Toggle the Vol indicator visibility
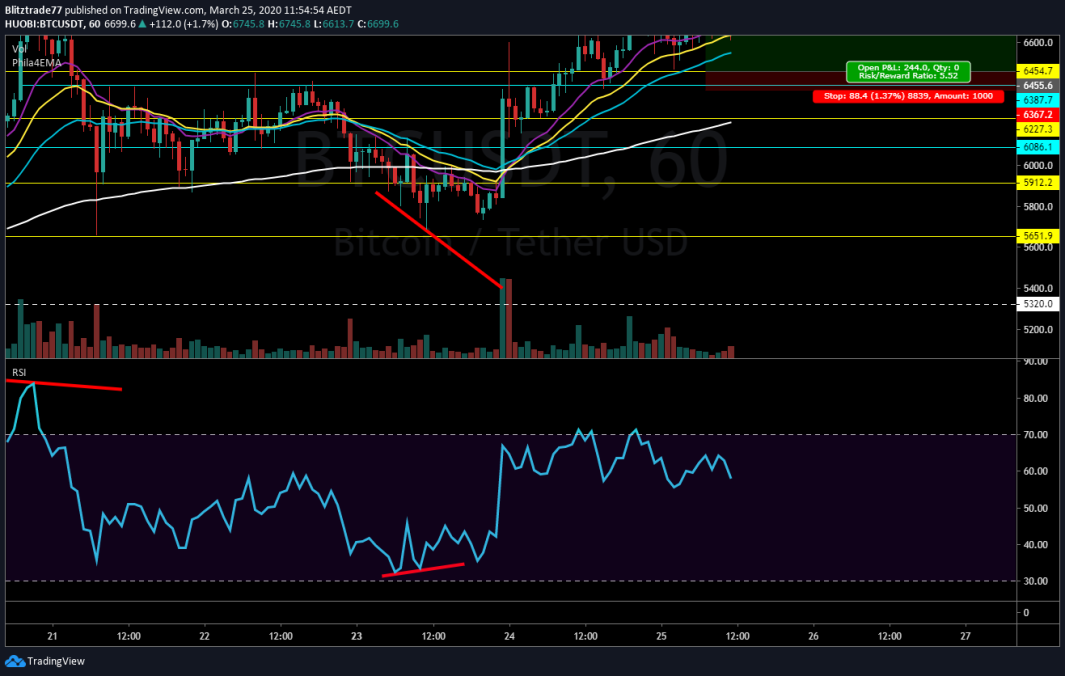 pyautogui.click(x=18, y=46)
